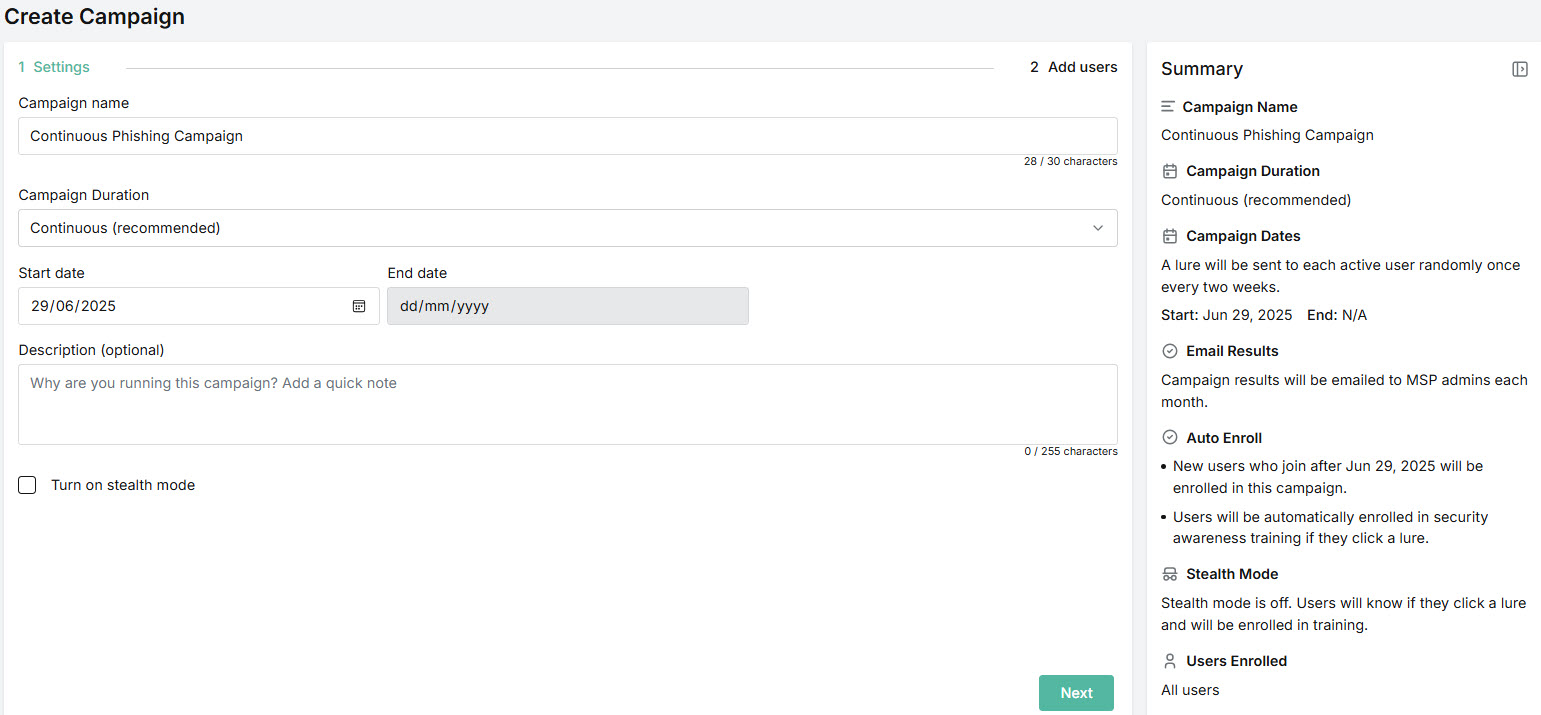The width and height of the screenshot is (1541, 715).
Task: Click 'Continuous Phishing Campaign' text in Summary
Action: (x=1267, y=135)
